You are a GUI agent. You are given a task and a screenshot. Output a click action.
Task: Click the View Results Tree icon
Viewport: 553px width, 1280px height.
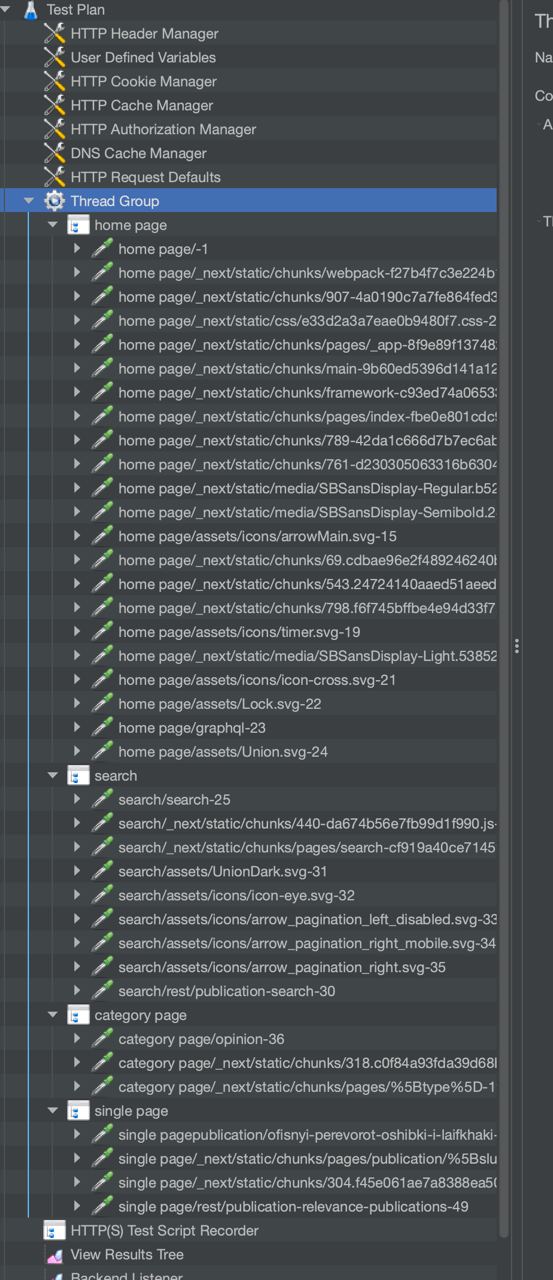click(x=55, y=1255)
